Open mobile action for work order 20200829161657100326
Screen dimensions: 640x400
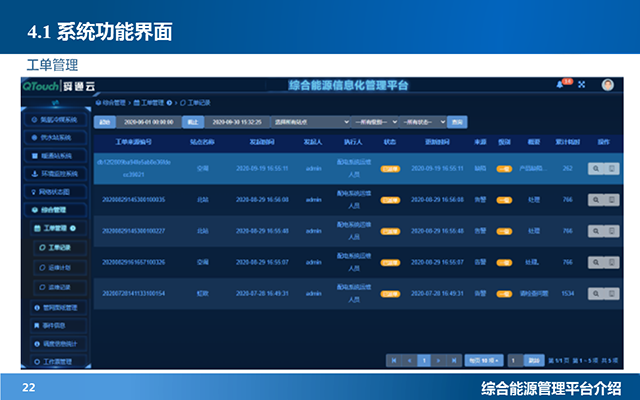coord(611,262)
